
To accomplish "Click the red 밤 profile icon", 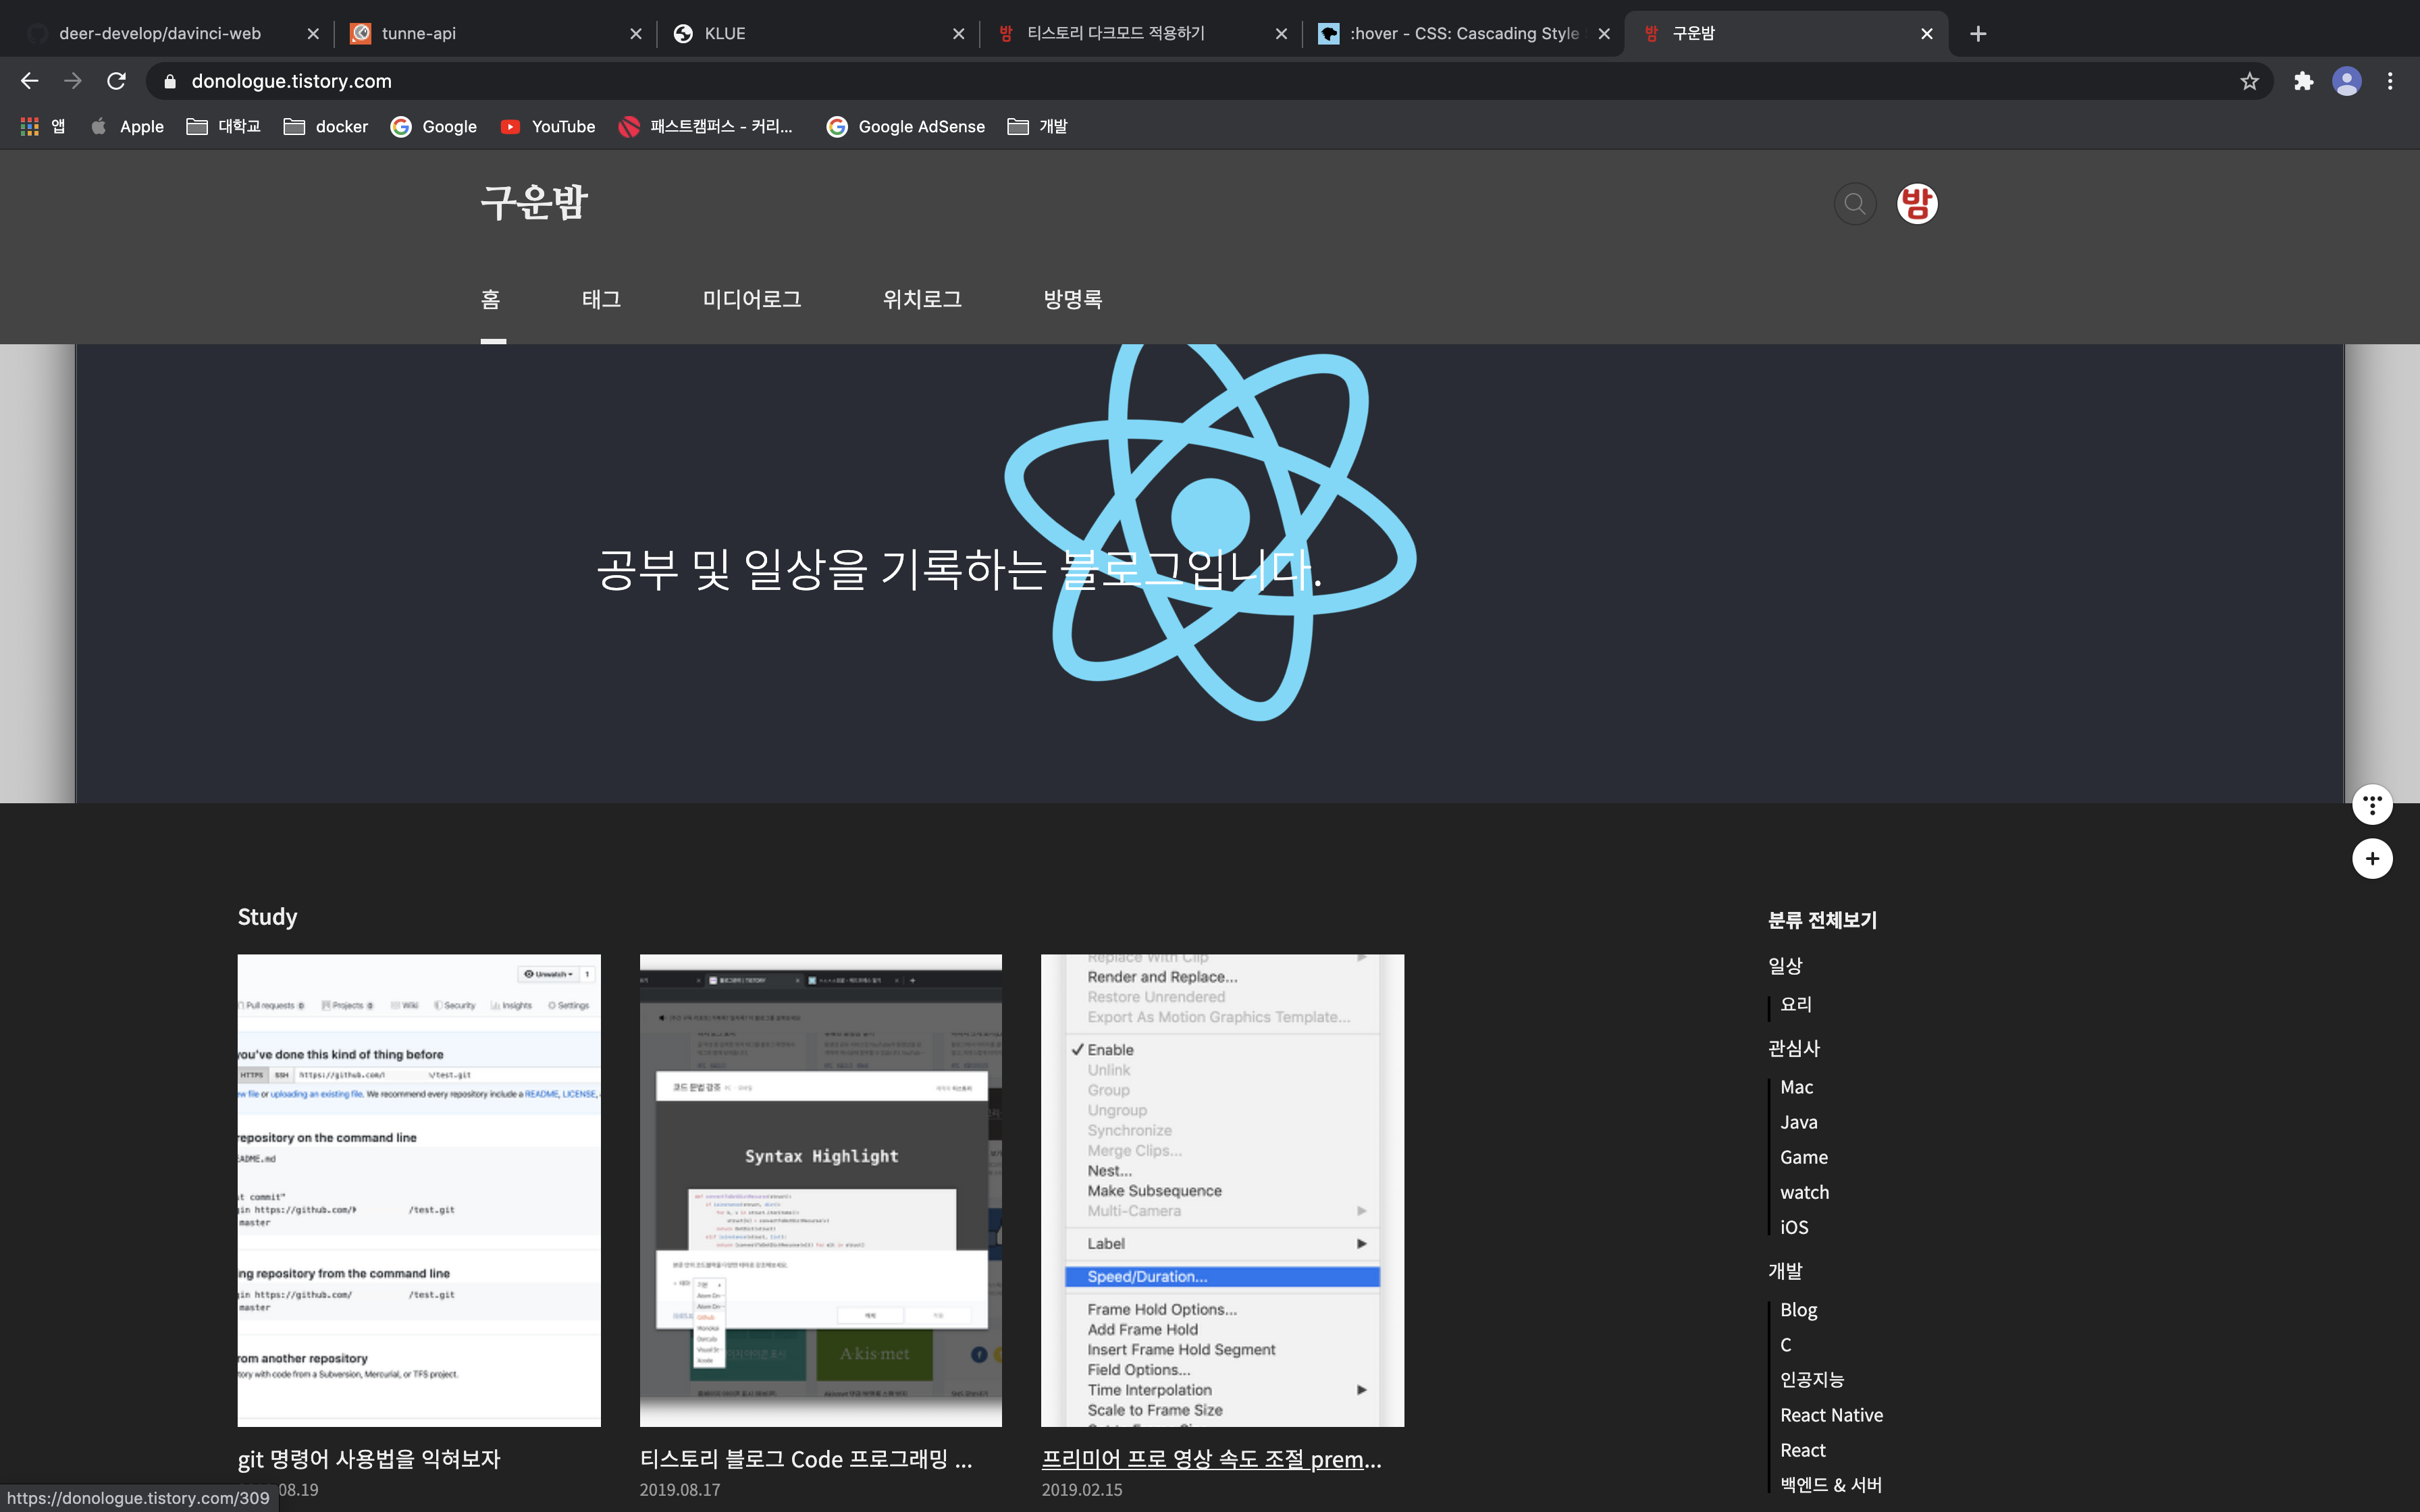I will tap(1917, 204).
